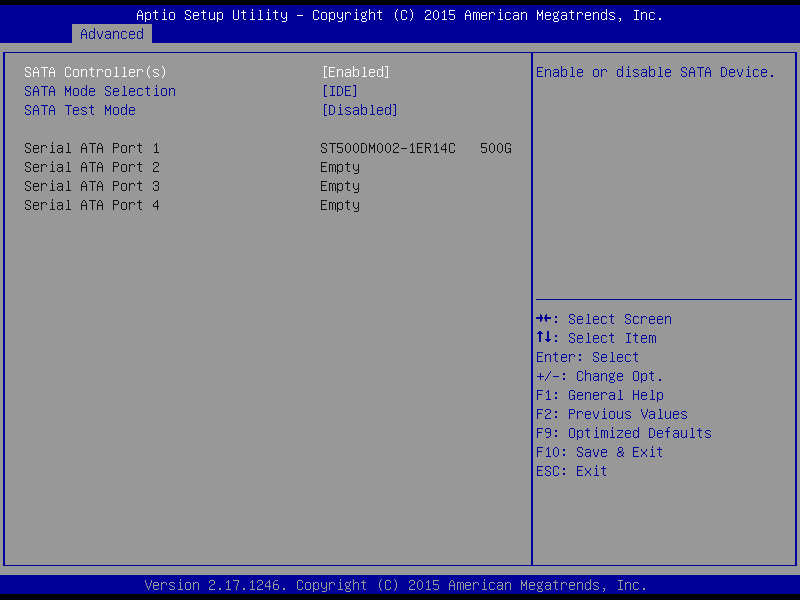The width and height of the screenshot is (800, 600).
Task: Open the SATA Mode Selection [IDE] option
Action: 339,91
